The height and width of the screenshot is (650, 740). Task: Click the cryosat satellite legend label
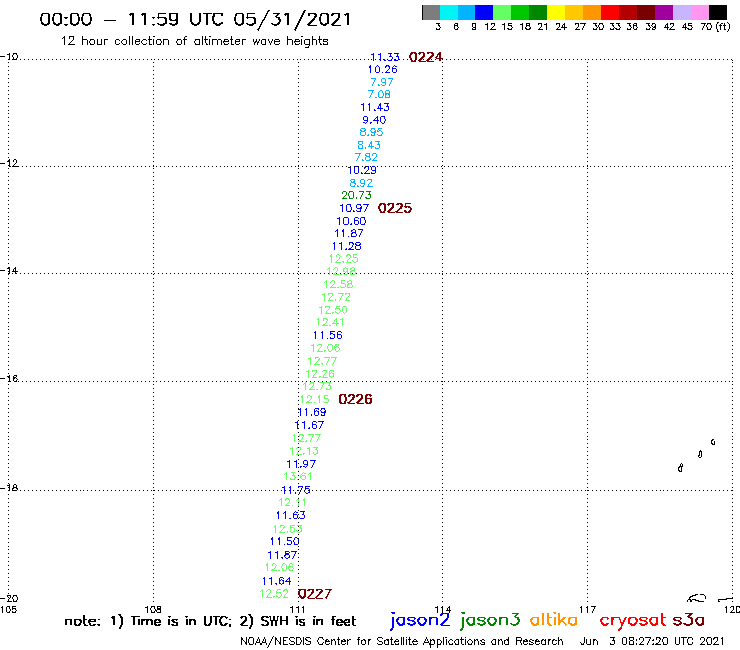click(x=632, y=620)
